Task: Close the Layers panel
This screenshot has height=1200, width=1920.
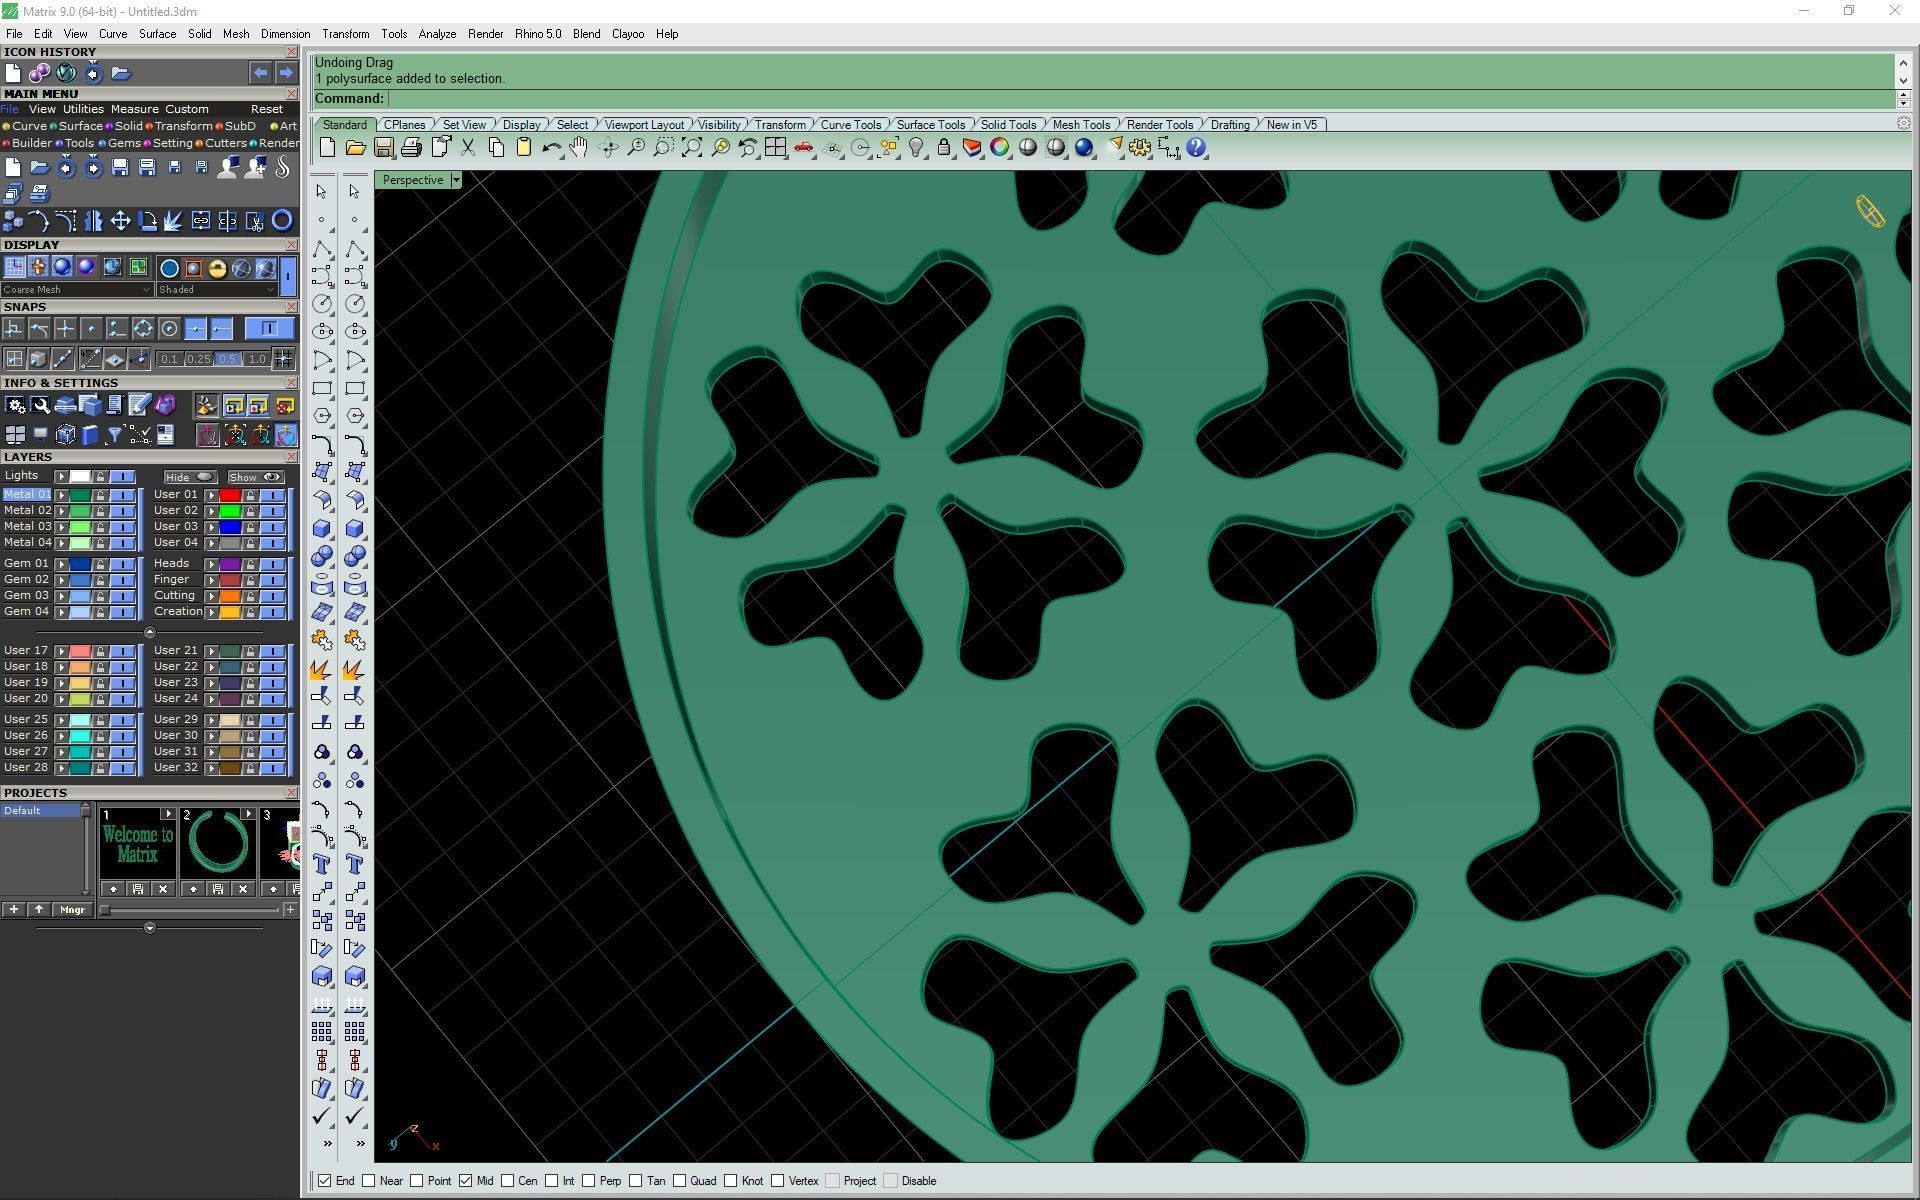Action: click(x=291, y=457)
